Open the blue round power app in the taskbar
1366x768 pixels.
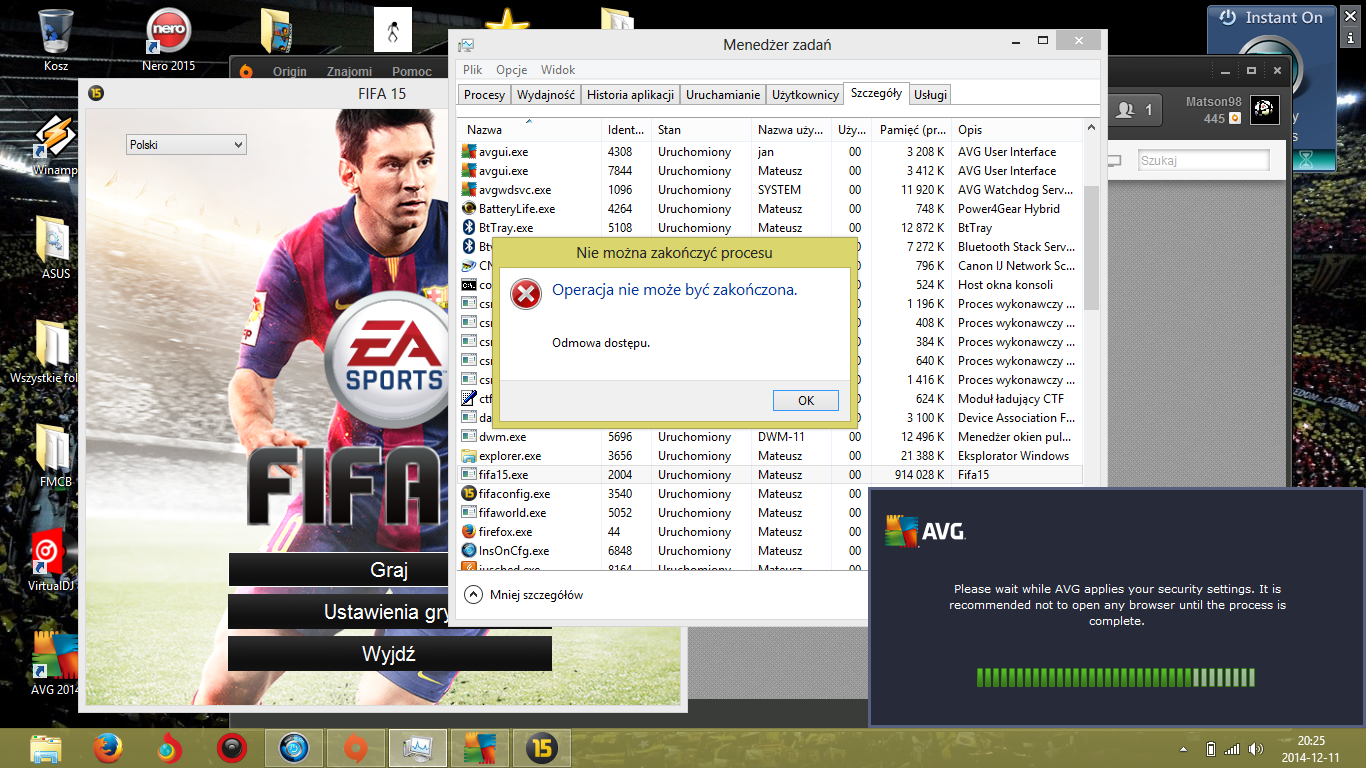coord(294,748)
